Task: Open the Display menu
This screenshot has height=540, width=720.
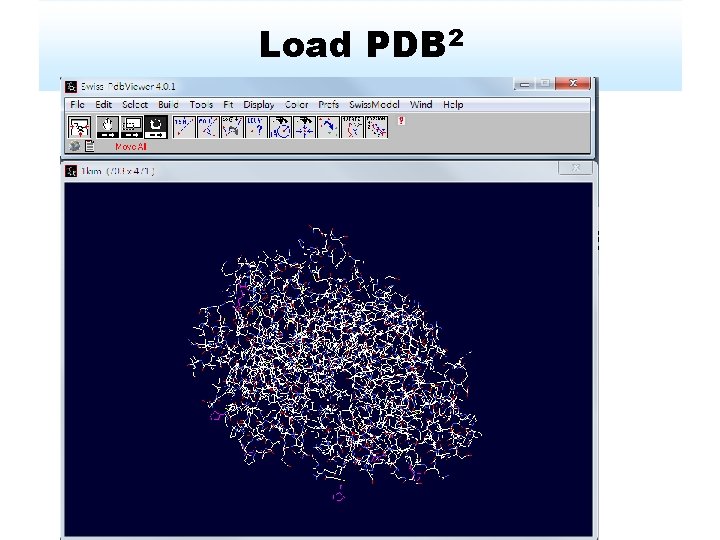Action: coord(259,105)
